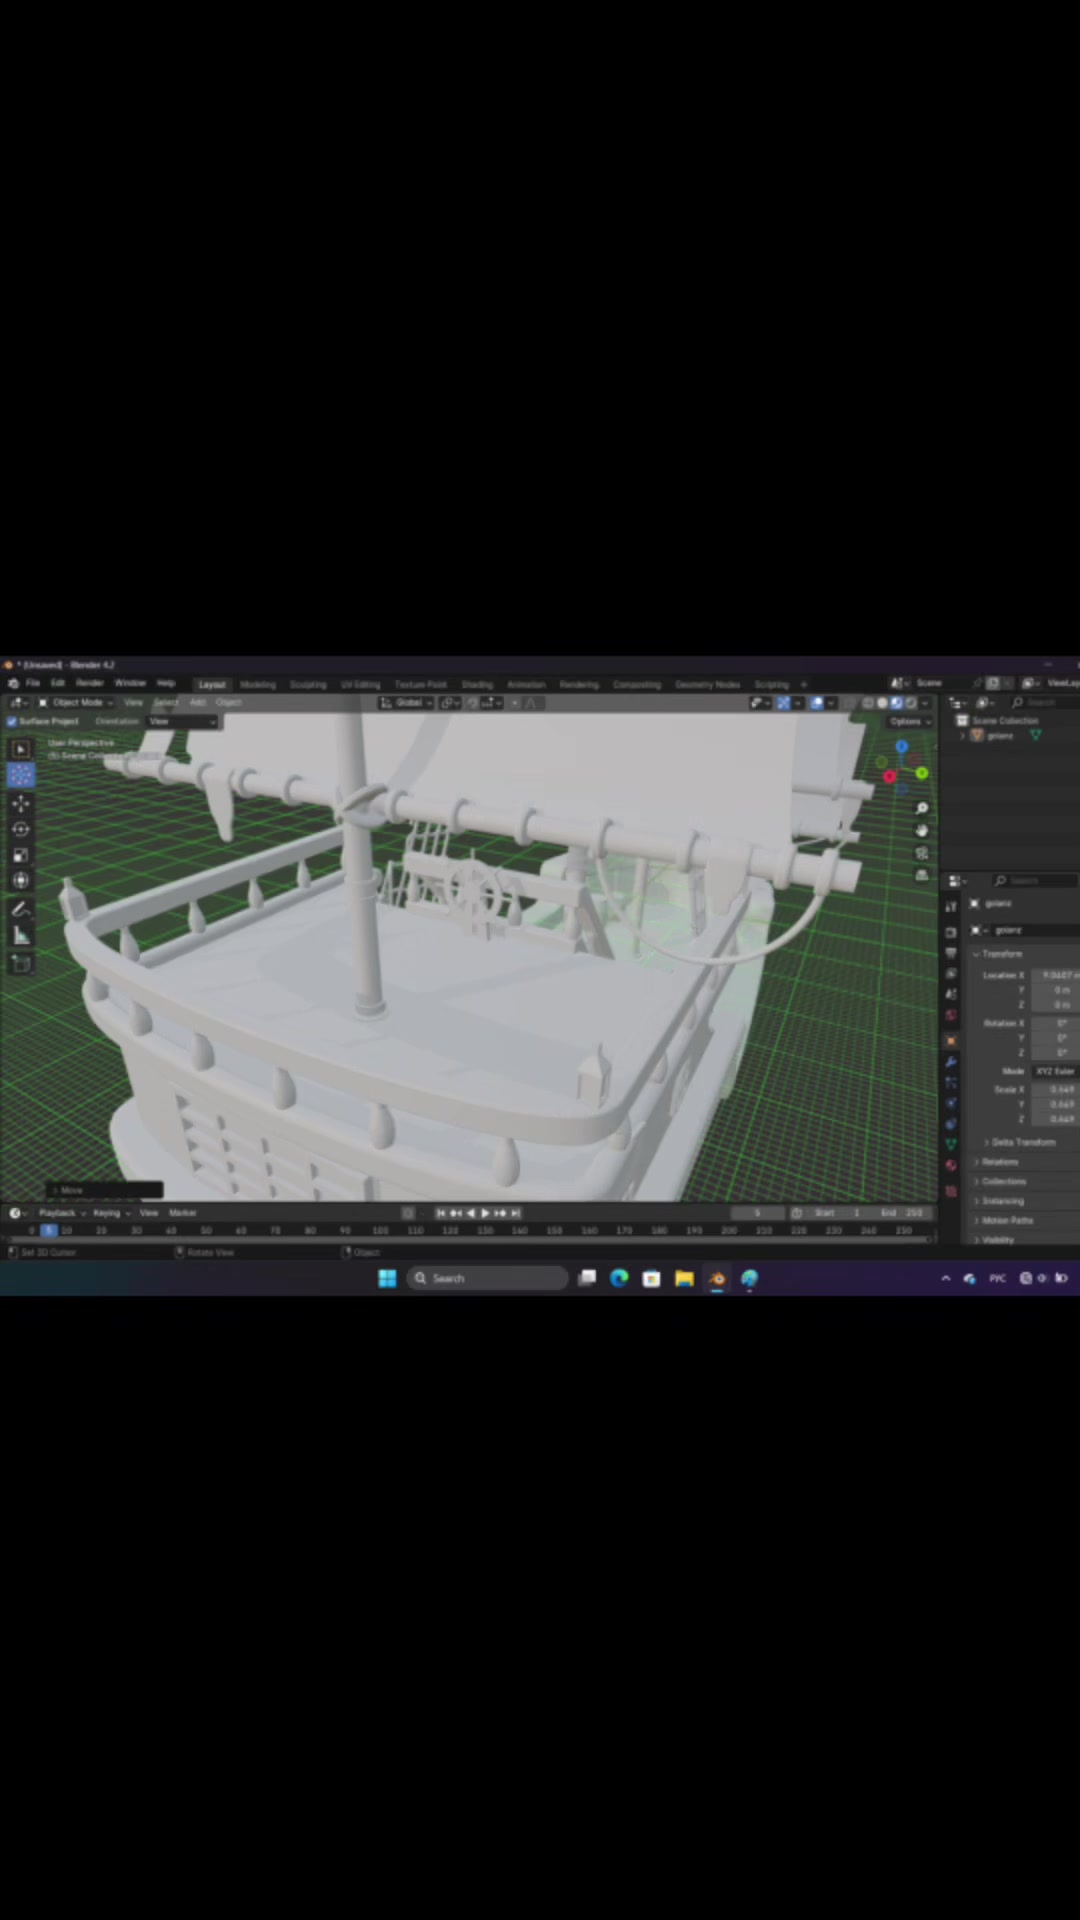Select the Add Cube tool
1080x1920 pixels.
[x=21, y=964]
